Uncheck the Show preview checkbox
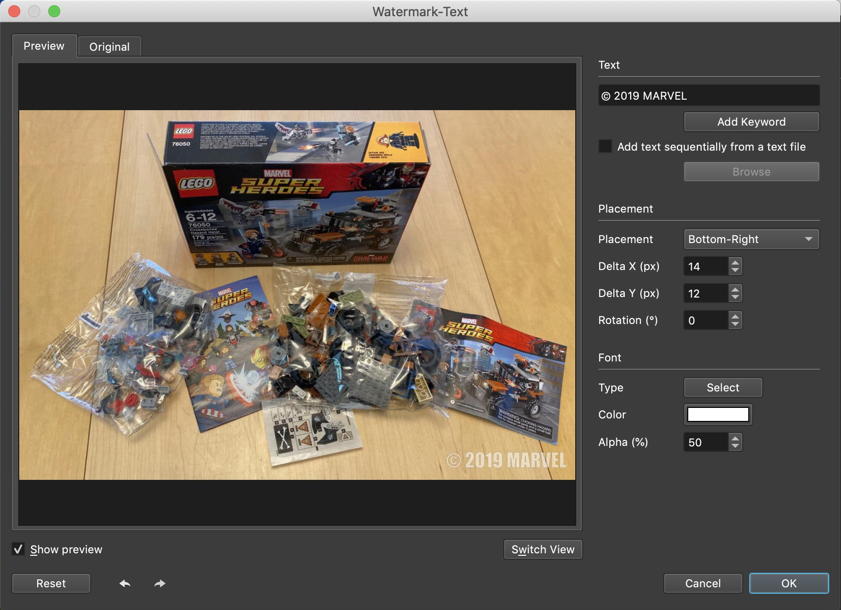The height and width of the screenshot is (610, 841). [x=18, y=549]
